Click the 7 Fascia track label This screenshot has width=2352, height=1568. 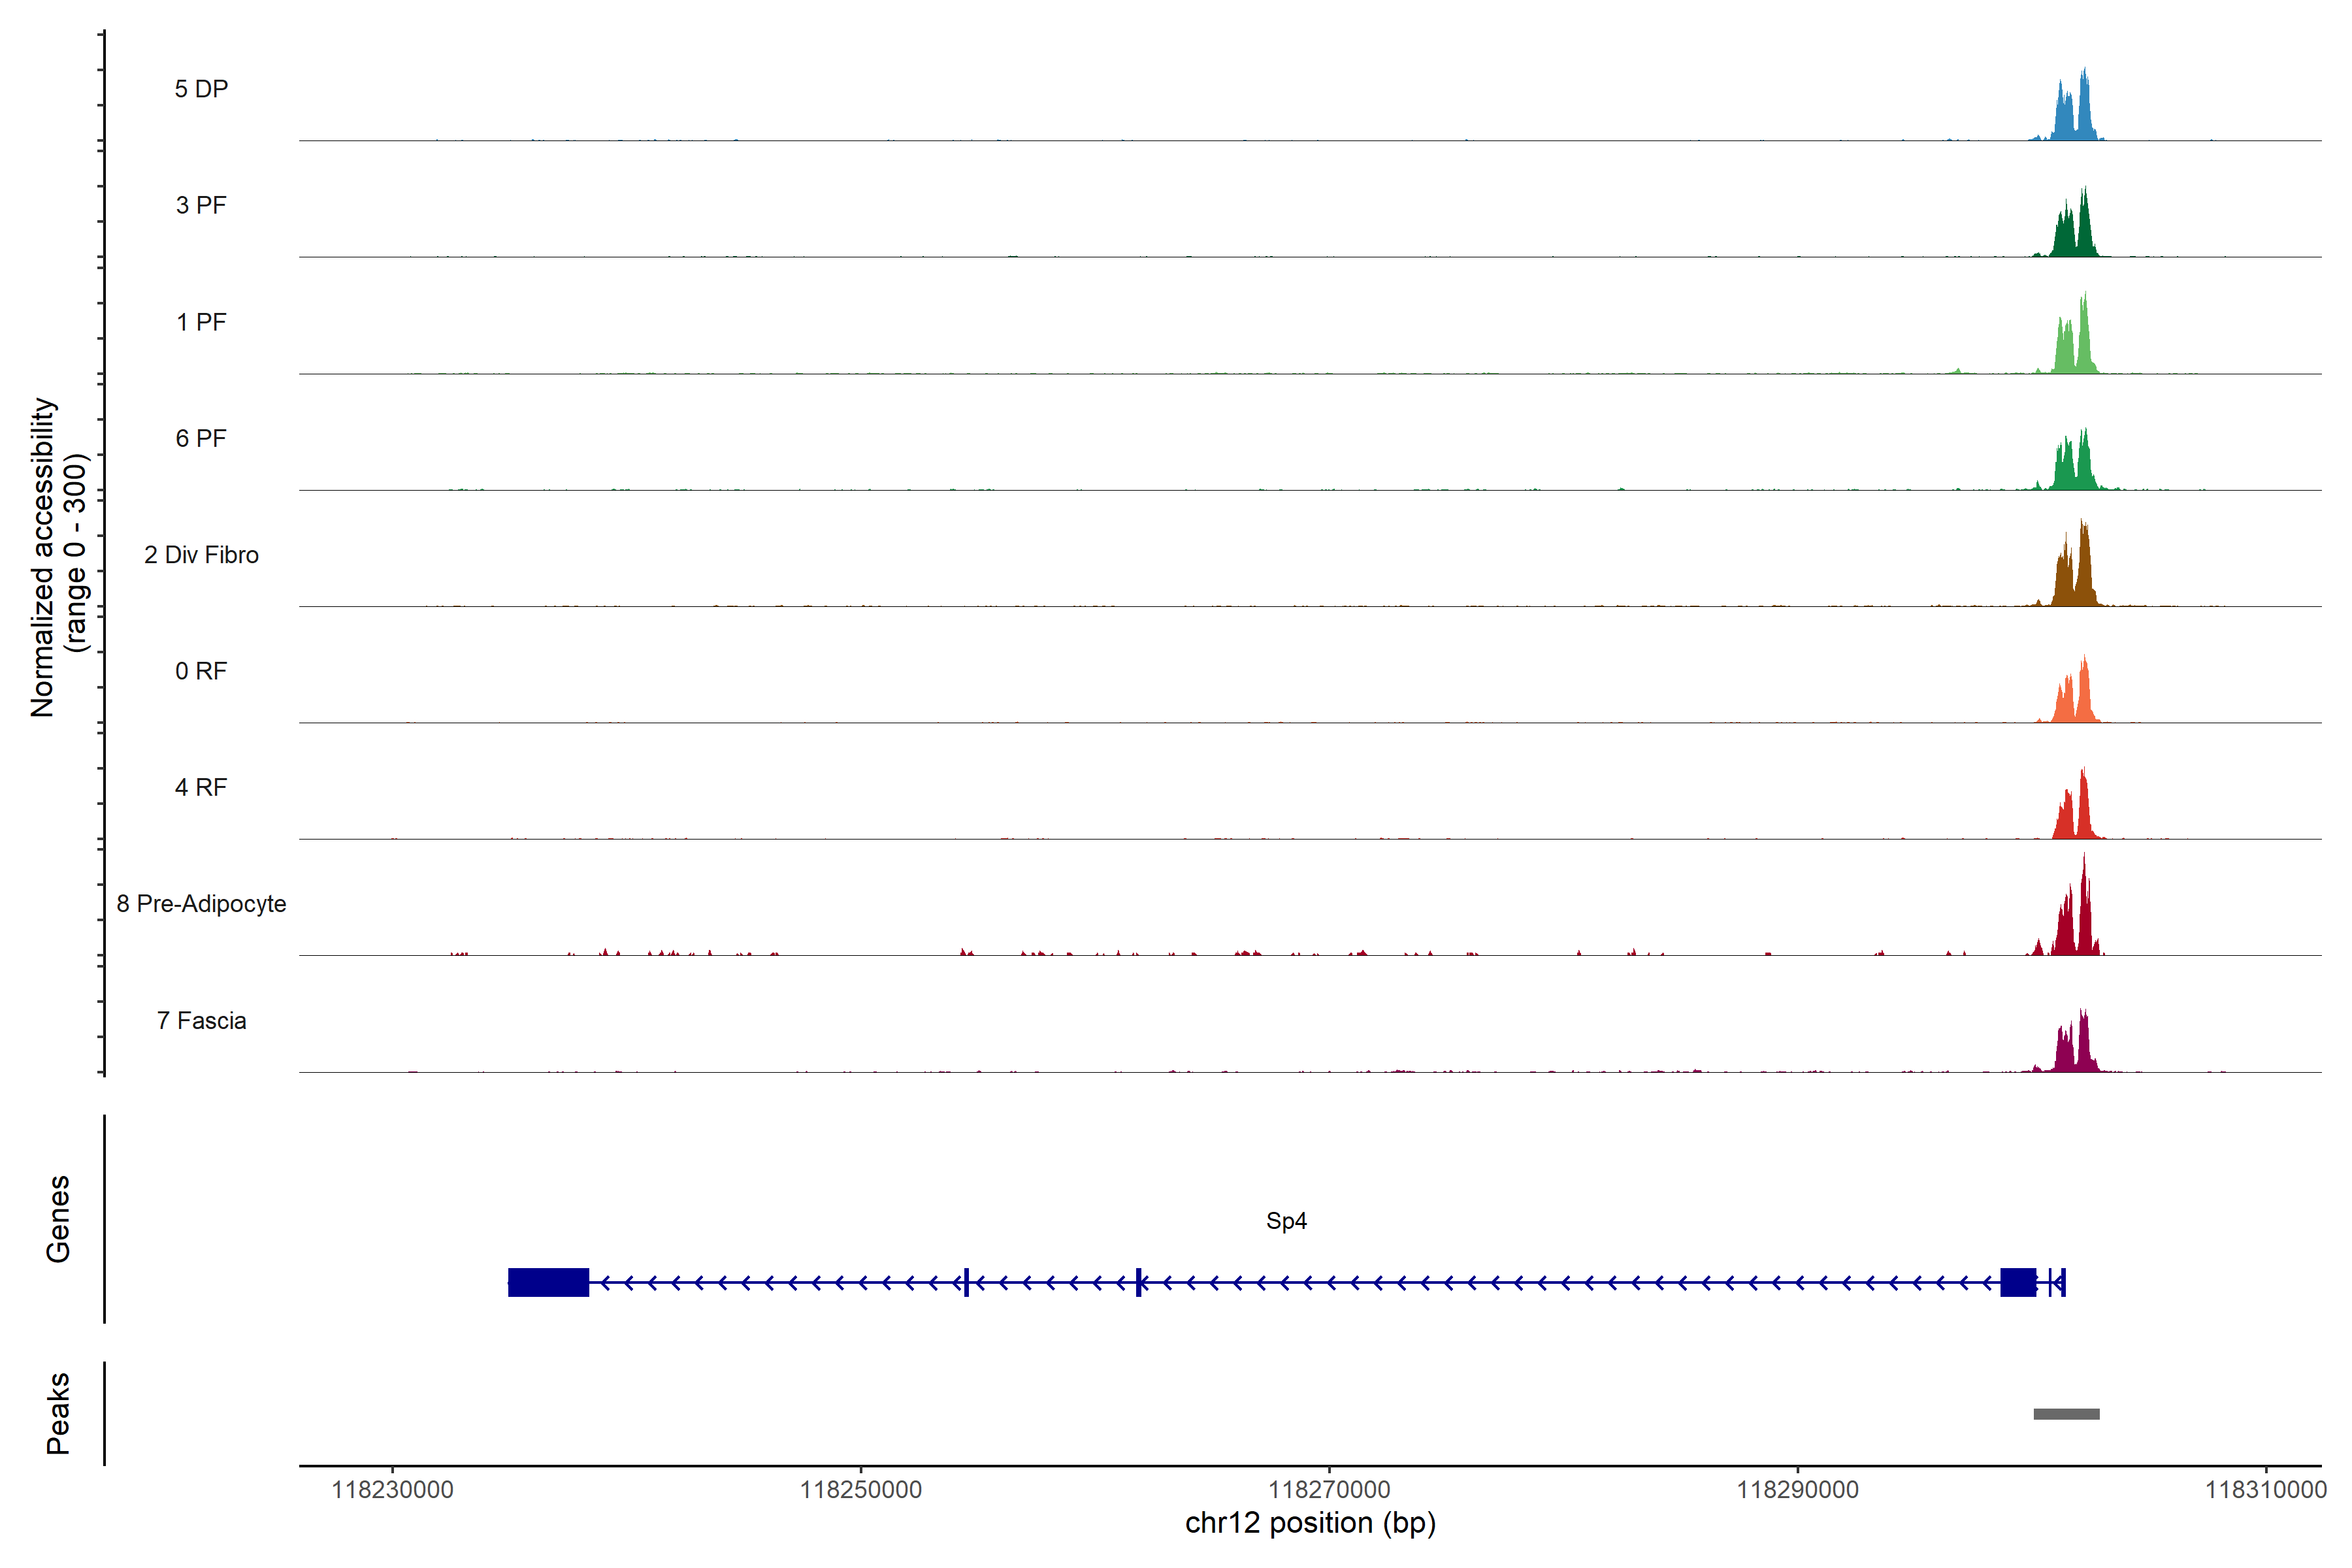coord(201,1020)
